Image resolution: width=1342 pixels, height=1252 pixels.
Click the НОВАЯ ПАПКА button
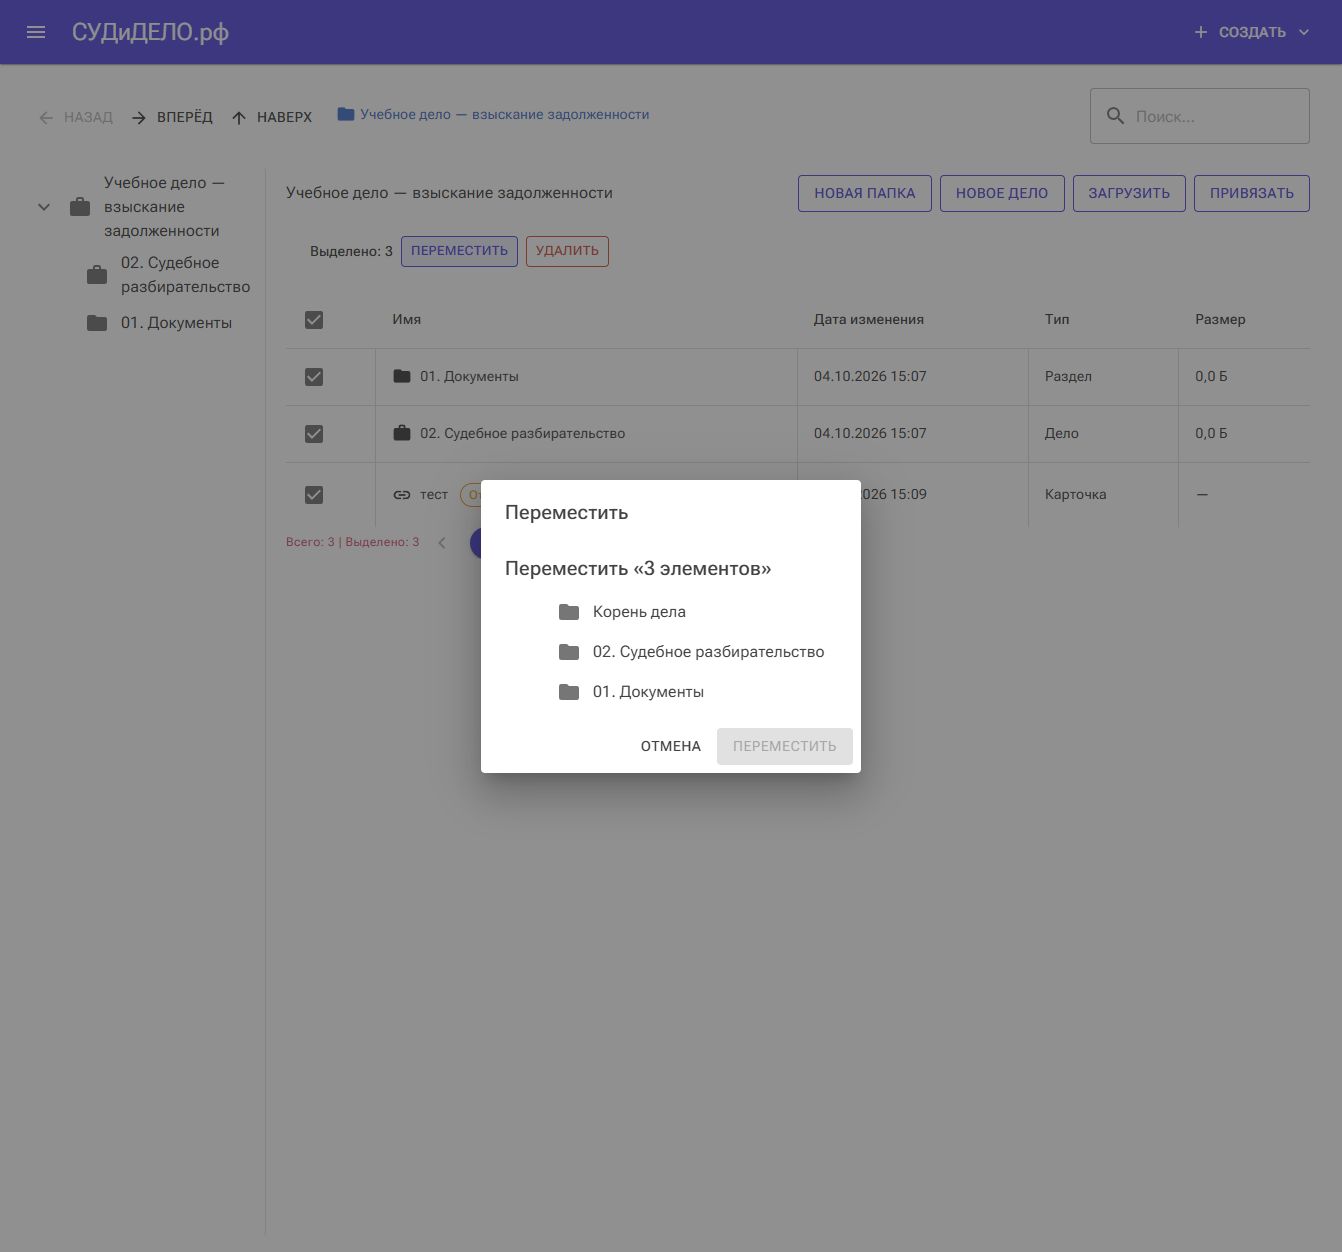pyautogui.click(x=865, y=193)
